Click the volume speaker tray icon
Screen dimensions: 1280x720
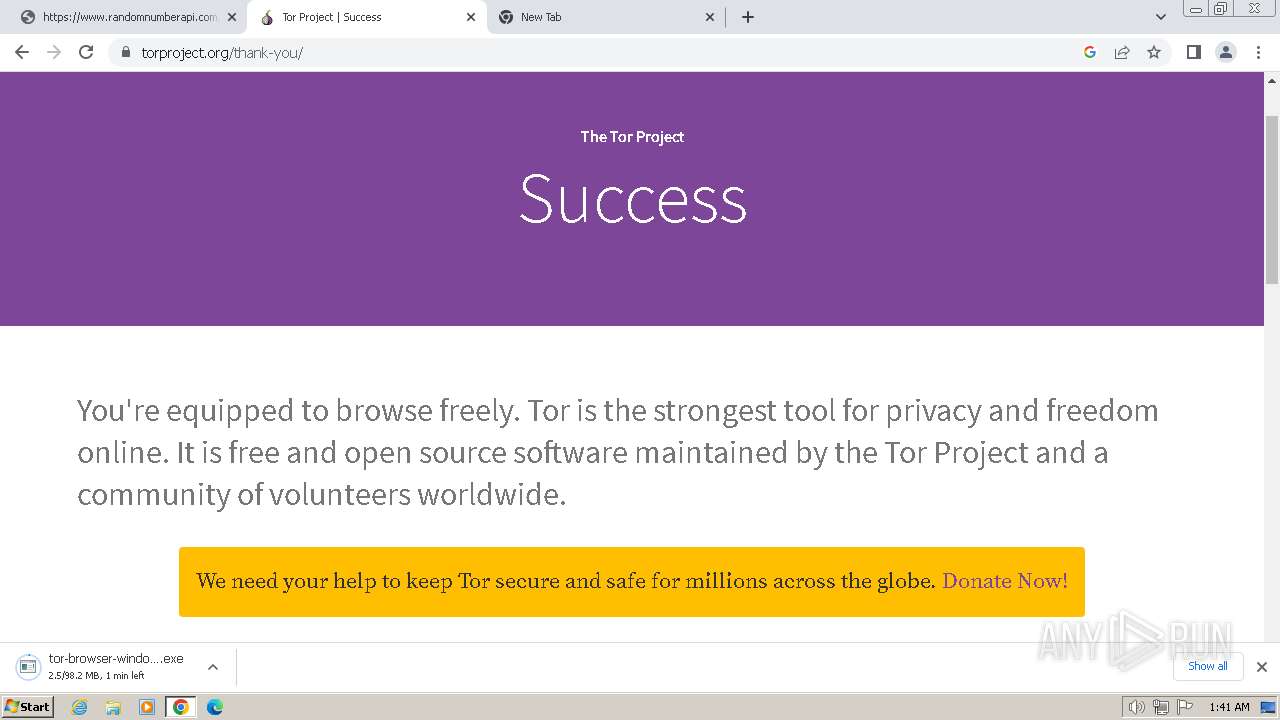point(1136,707)
